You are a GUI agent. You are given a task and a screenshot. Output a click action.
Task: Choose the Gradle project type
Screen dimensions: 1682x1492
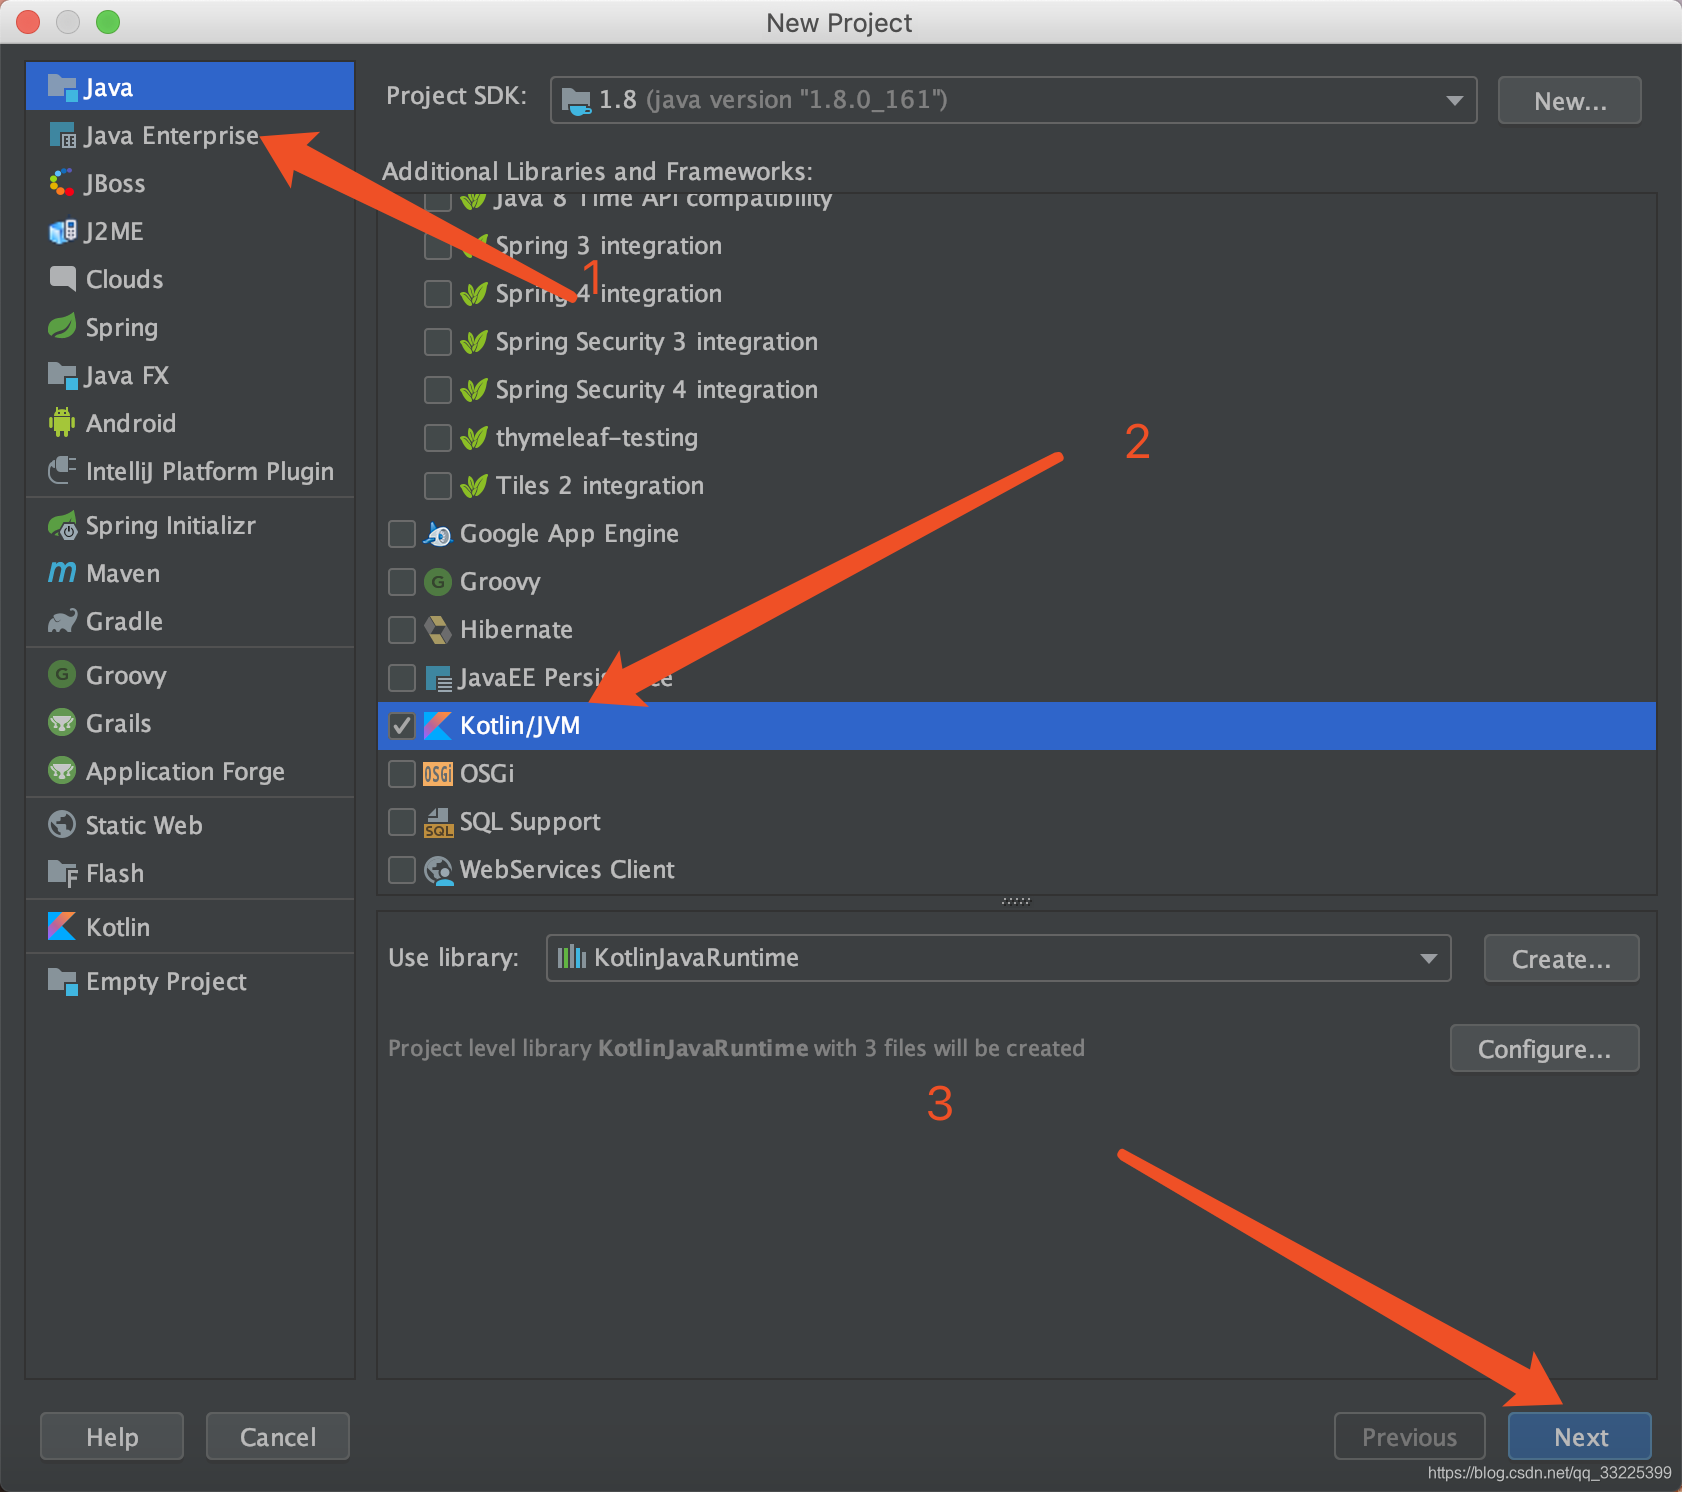[x=124, y=621]
